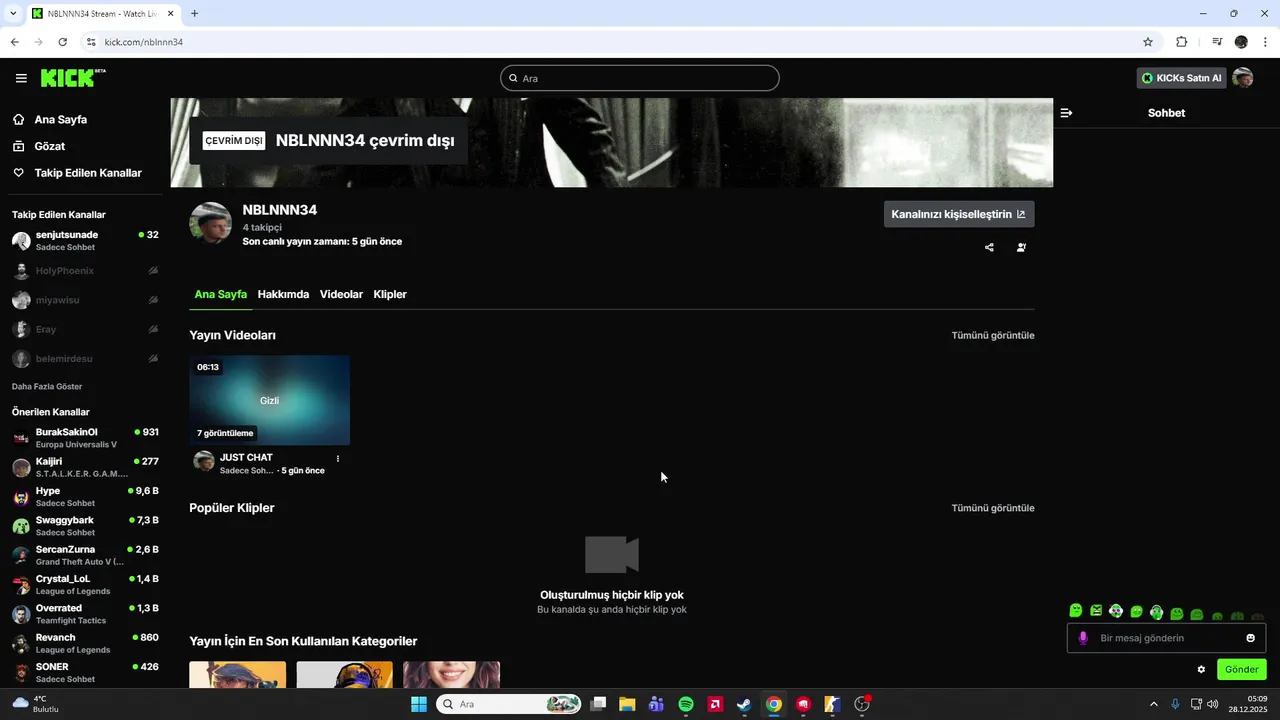
Task: Open the Windows Start menu
Action: tap(419, 704)
